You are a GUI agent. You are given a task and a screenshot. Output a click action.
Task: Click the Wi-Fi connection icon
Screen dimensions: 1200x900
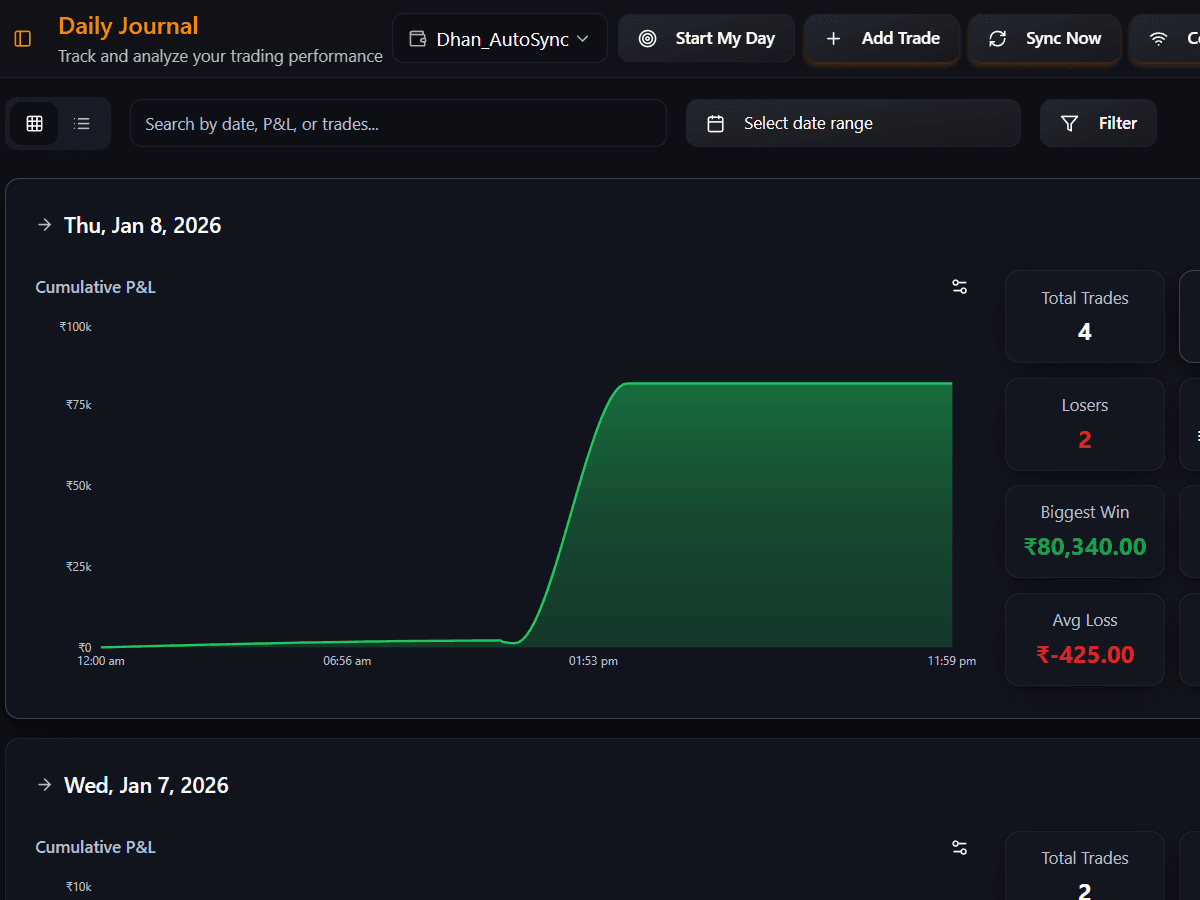pos(1159,39)
